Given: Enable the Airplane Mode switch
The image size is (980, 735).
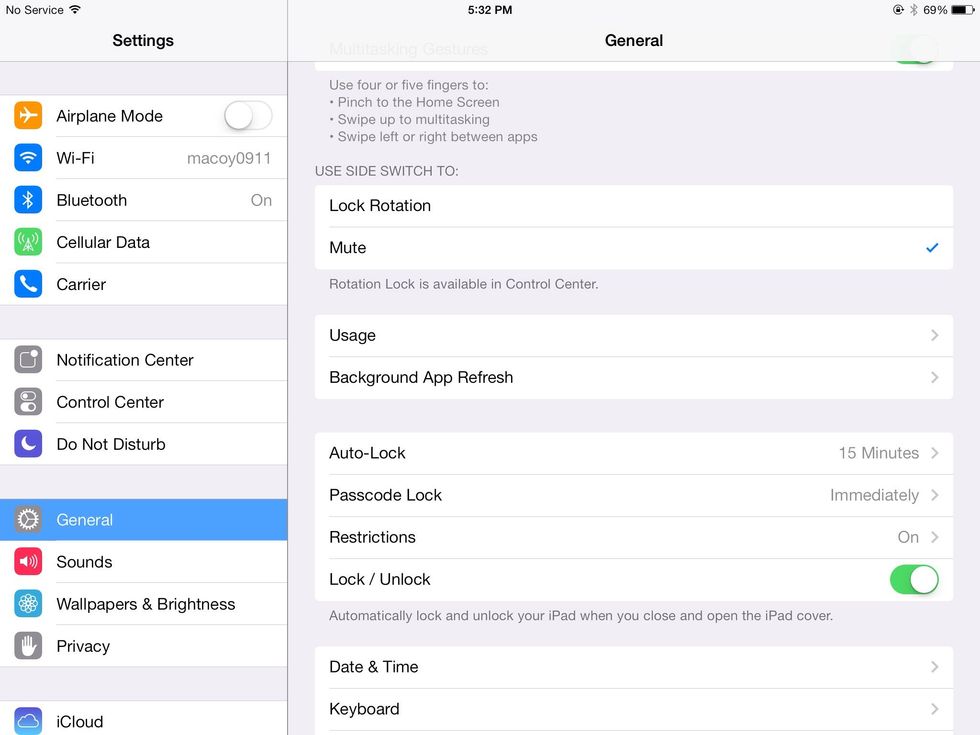Looking at the screenshot, I should coord(247,116).
